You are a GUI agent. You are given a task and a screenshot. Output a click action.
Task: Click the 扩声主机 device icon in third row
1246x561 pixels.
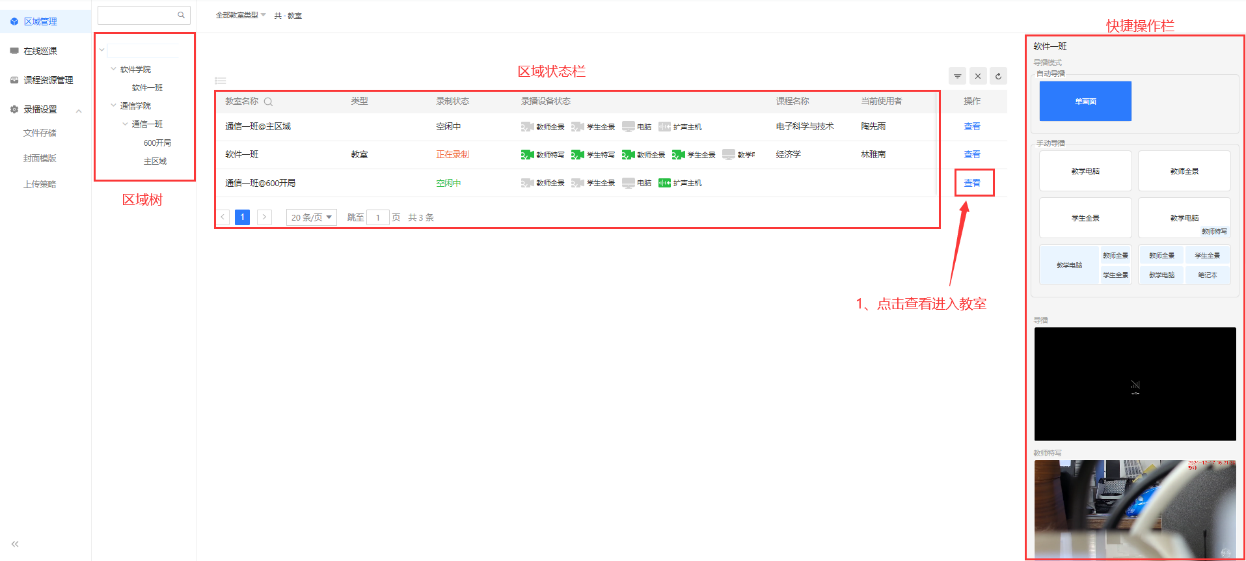[664, 183]
